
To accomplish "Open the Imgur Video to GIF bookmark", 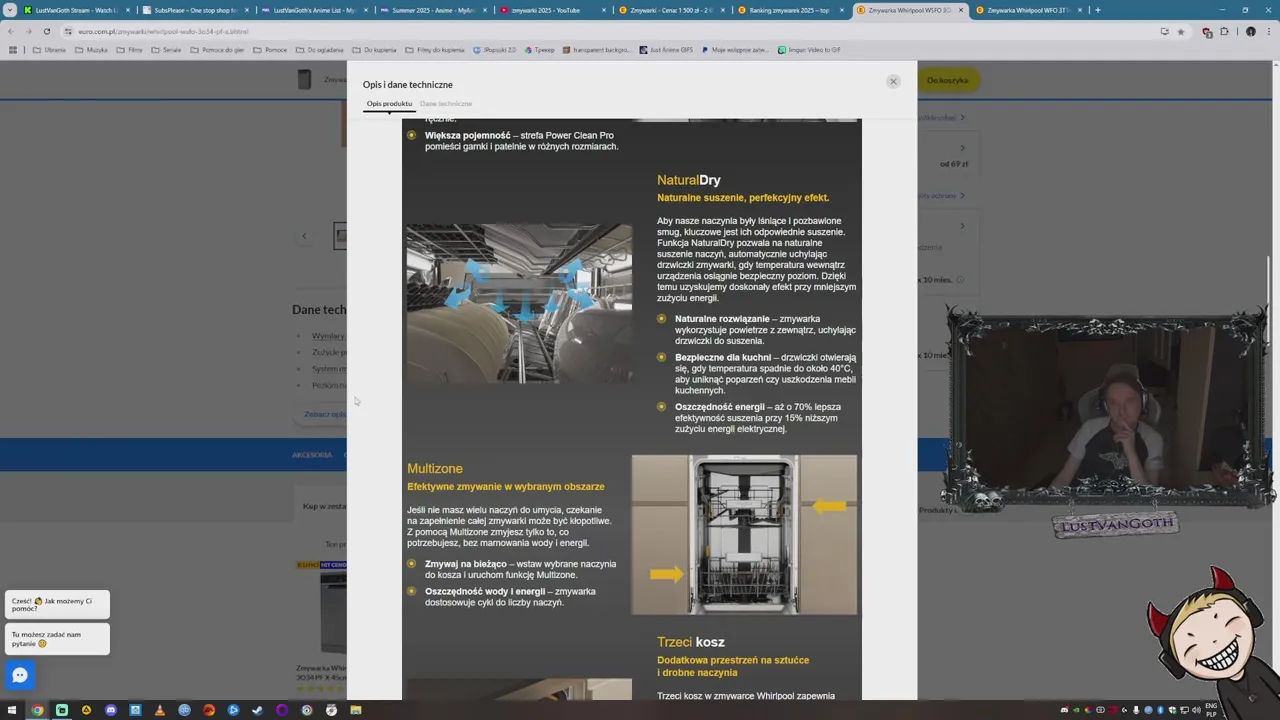I will click(808, 49).
